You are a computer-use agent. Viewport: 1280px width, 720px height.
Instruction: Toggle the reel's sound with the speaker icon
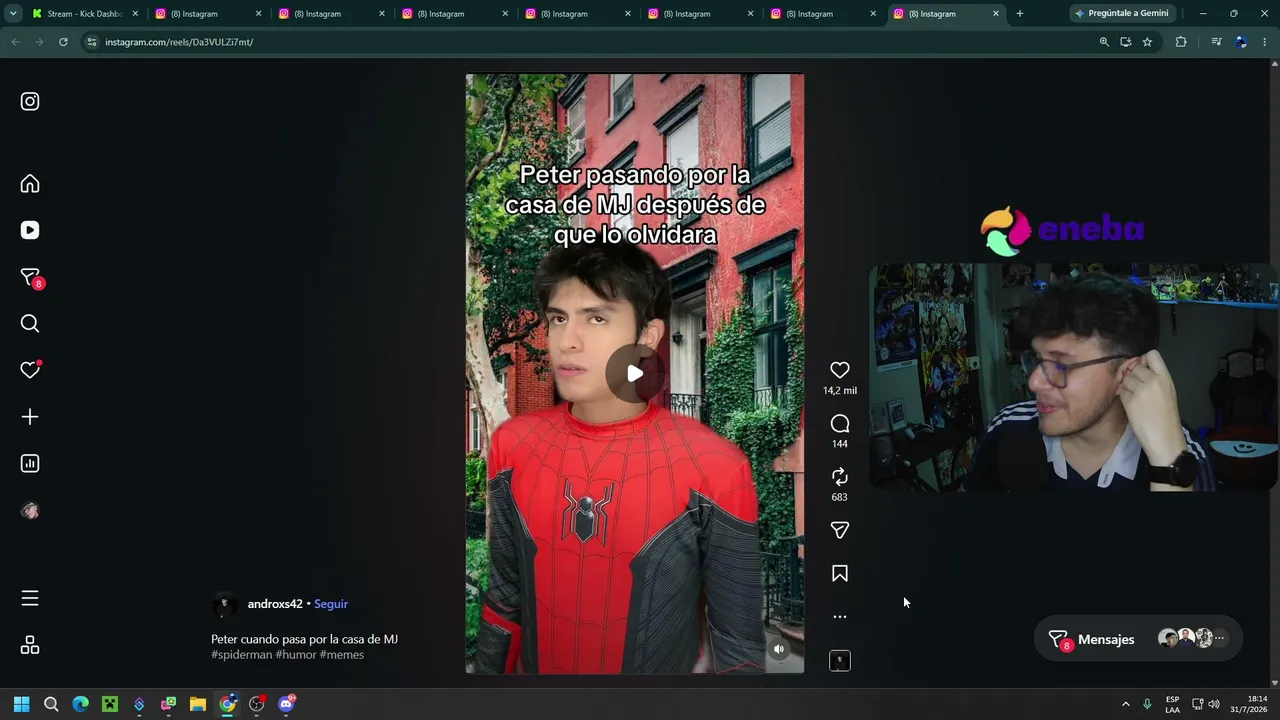point(779,649)
